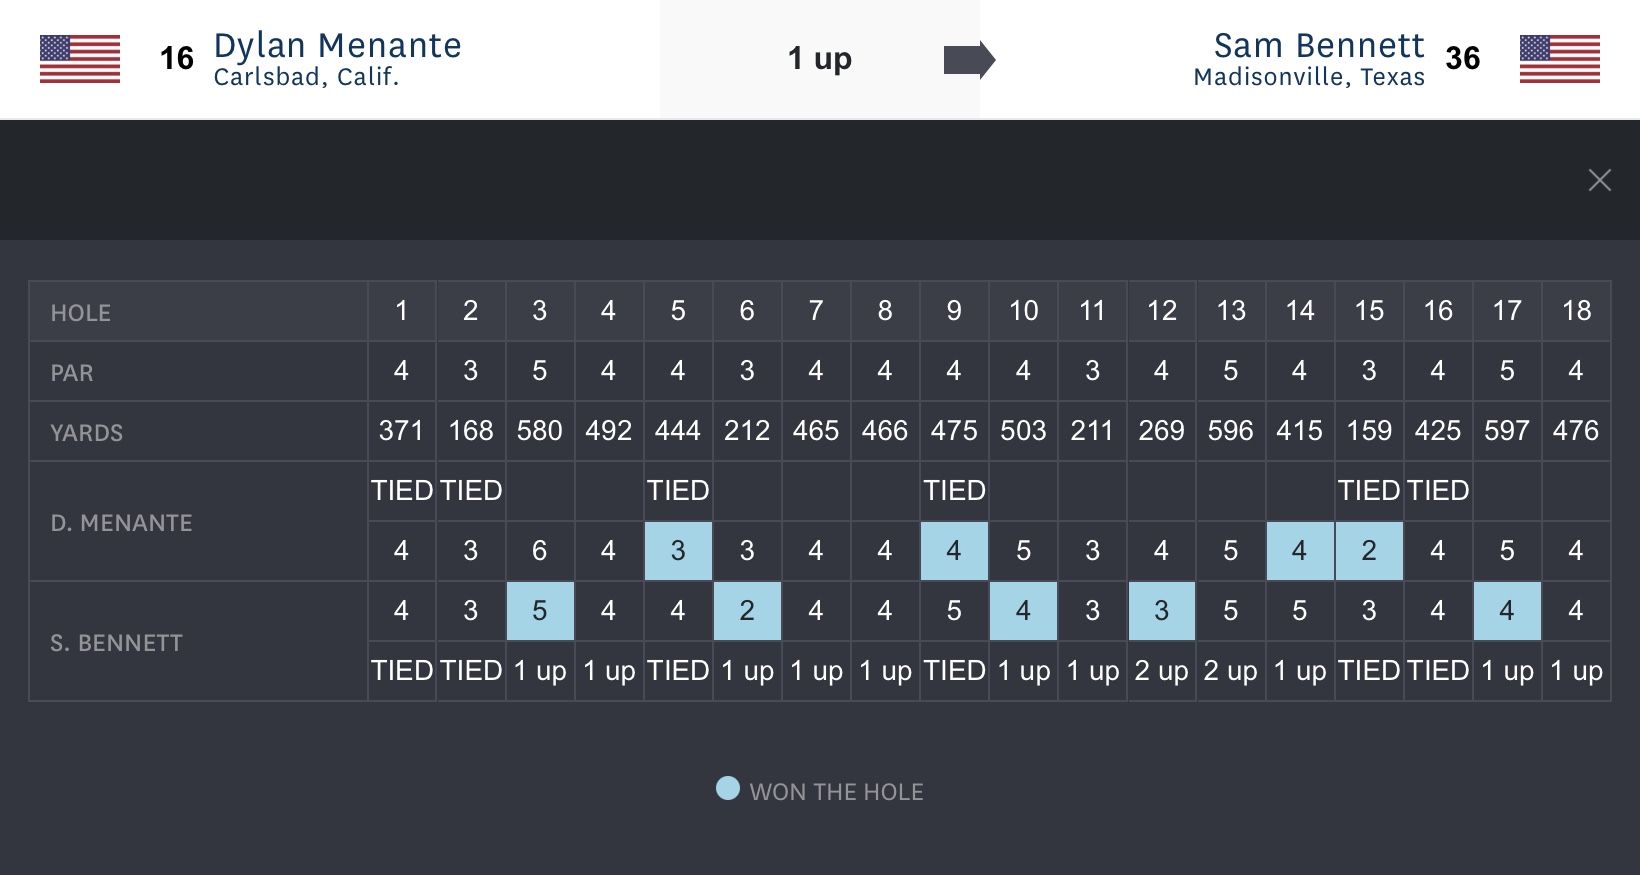Click Menante's highlighted score on hole 5
Screen dimensions: 1640x875
point(678,551)
